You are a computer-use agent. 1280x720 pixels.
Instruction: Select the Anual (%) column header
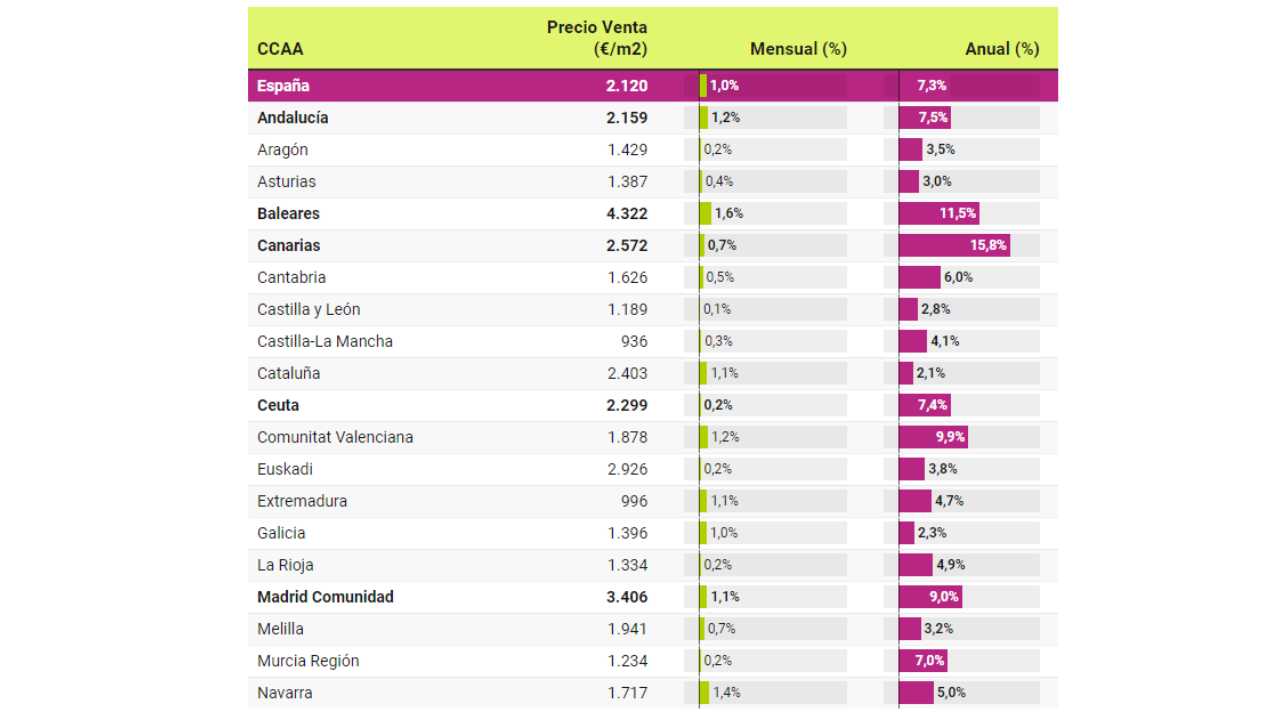(x=1001, y=49)
